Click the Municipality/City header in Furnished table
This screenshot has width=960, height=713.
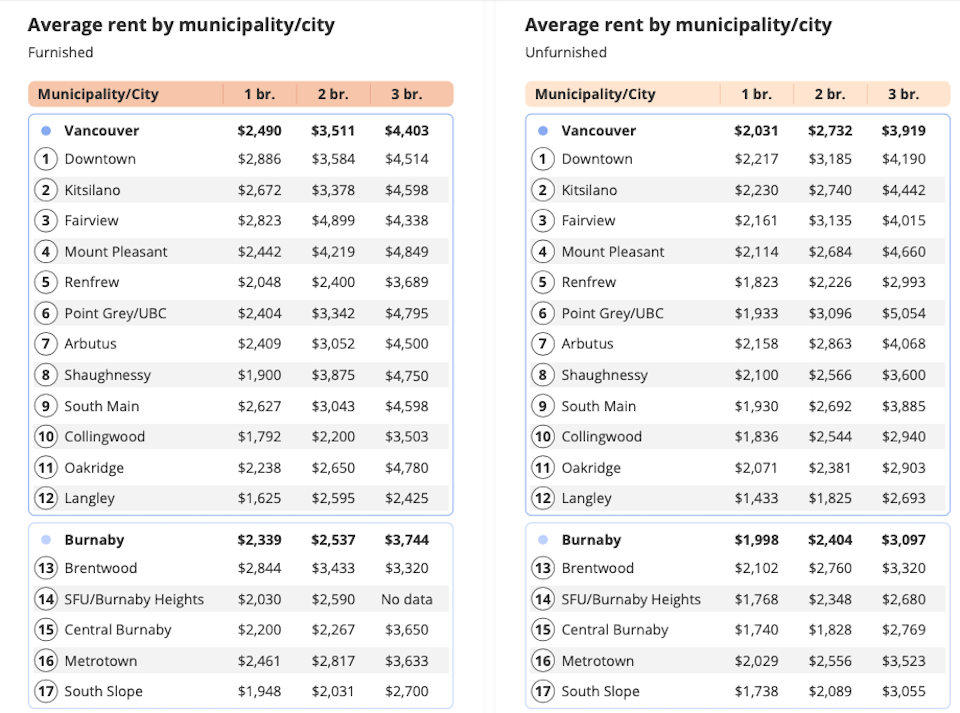pyautogui.click(x=98, y=94)
